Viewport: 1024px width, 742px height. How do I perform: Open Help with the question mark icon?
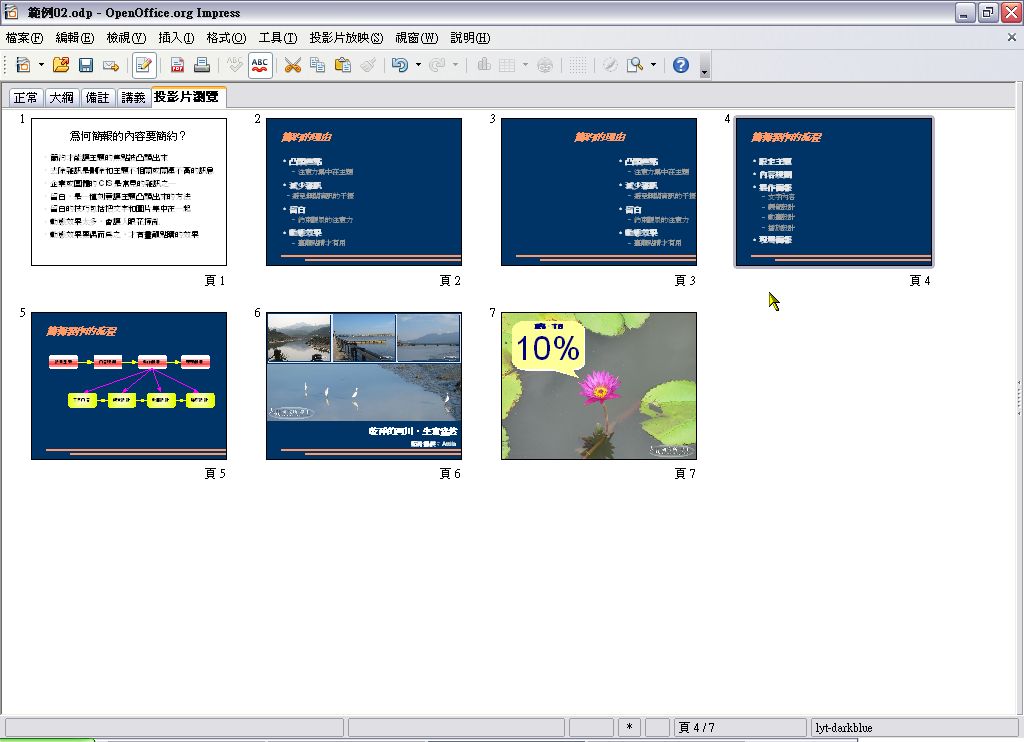point(681,65)
